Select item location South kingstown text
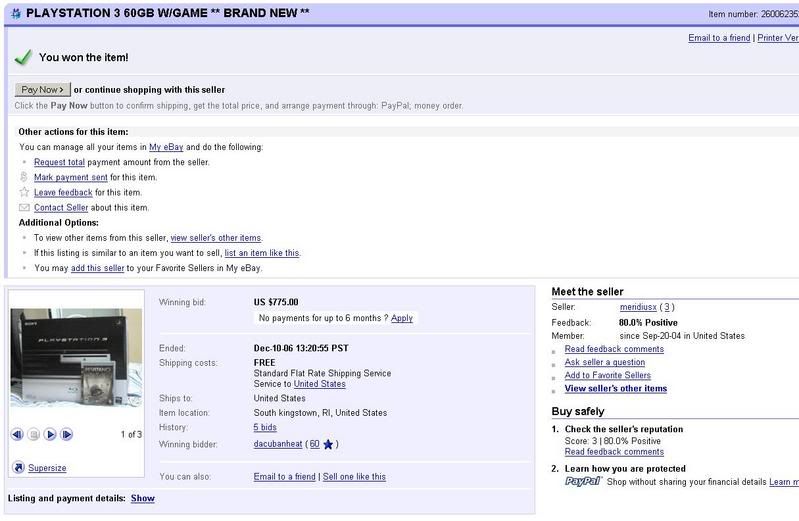 coord(320,413)
